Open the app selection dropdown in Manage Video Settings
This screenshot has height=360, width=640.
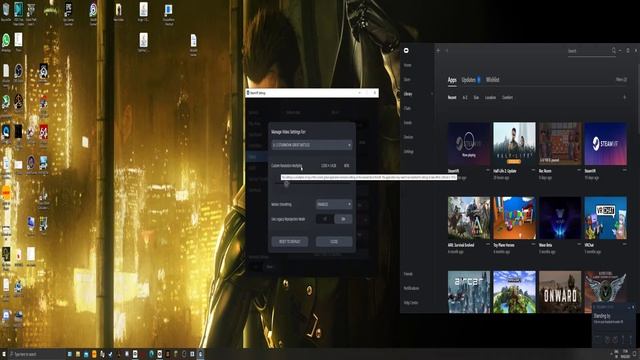(x=312, y=145)
